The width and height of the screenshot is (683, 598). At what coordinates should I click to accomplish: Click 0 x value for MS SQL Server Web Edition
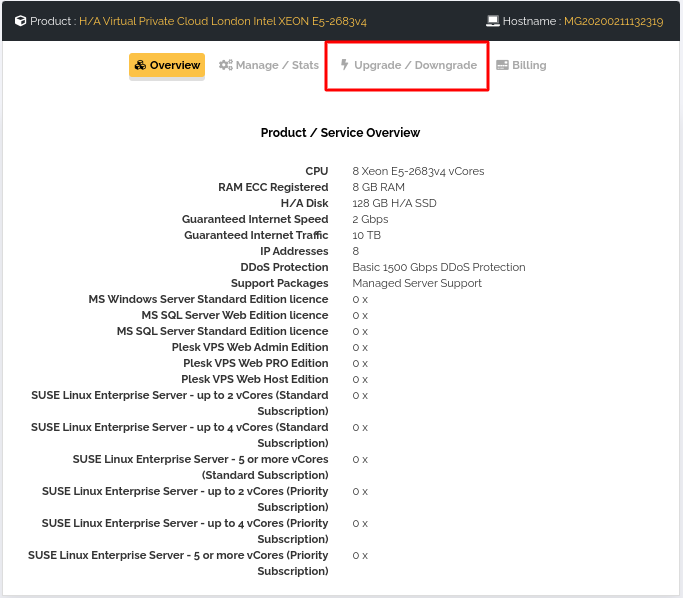click(360, 316)
